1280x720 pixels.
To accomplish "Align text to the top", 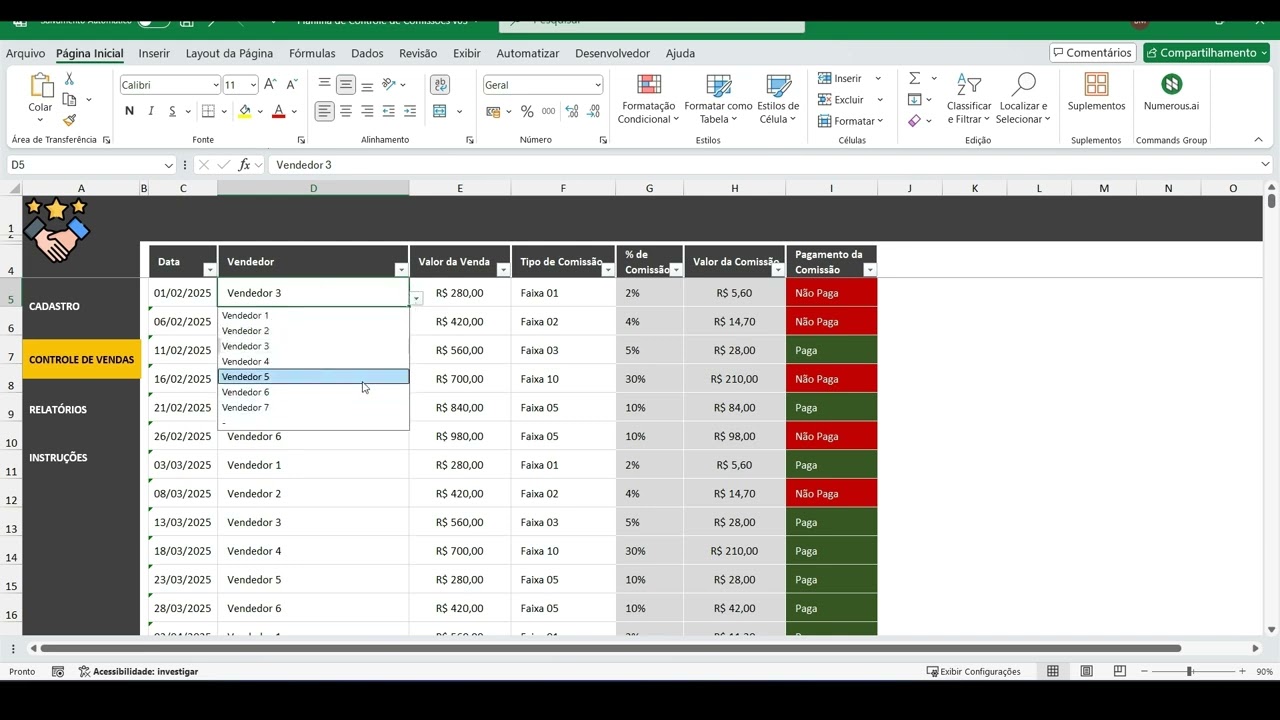I will 324,85.
